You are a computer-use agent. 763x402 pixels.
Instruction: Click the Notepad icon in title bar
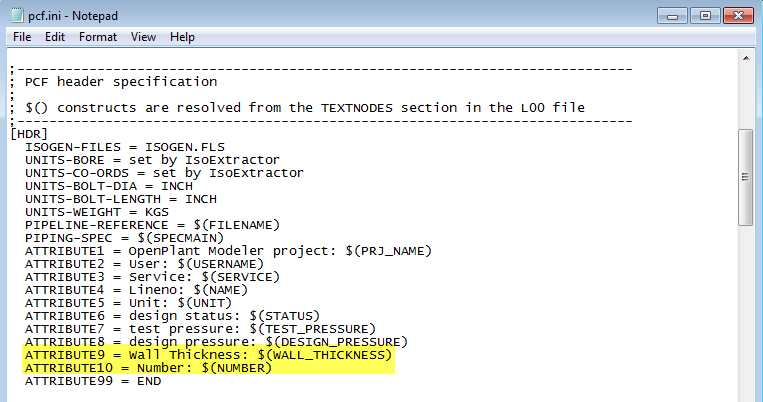[x=16, y=15]
